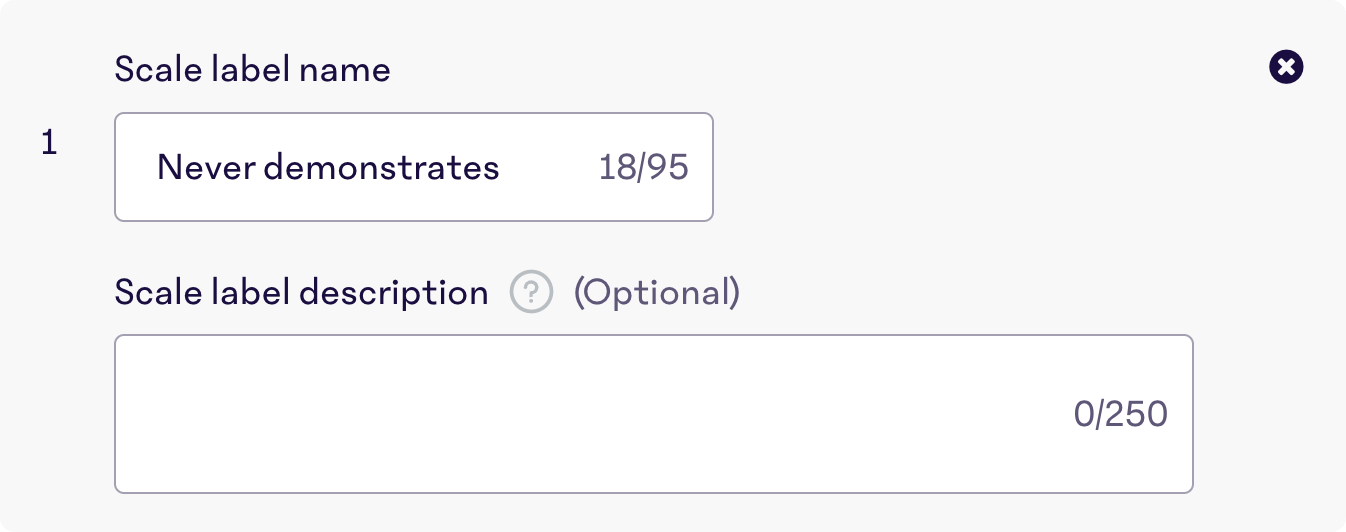Activate the empty description box
The height and width of the screenshot is (532, 1346).
click(654, 414)
